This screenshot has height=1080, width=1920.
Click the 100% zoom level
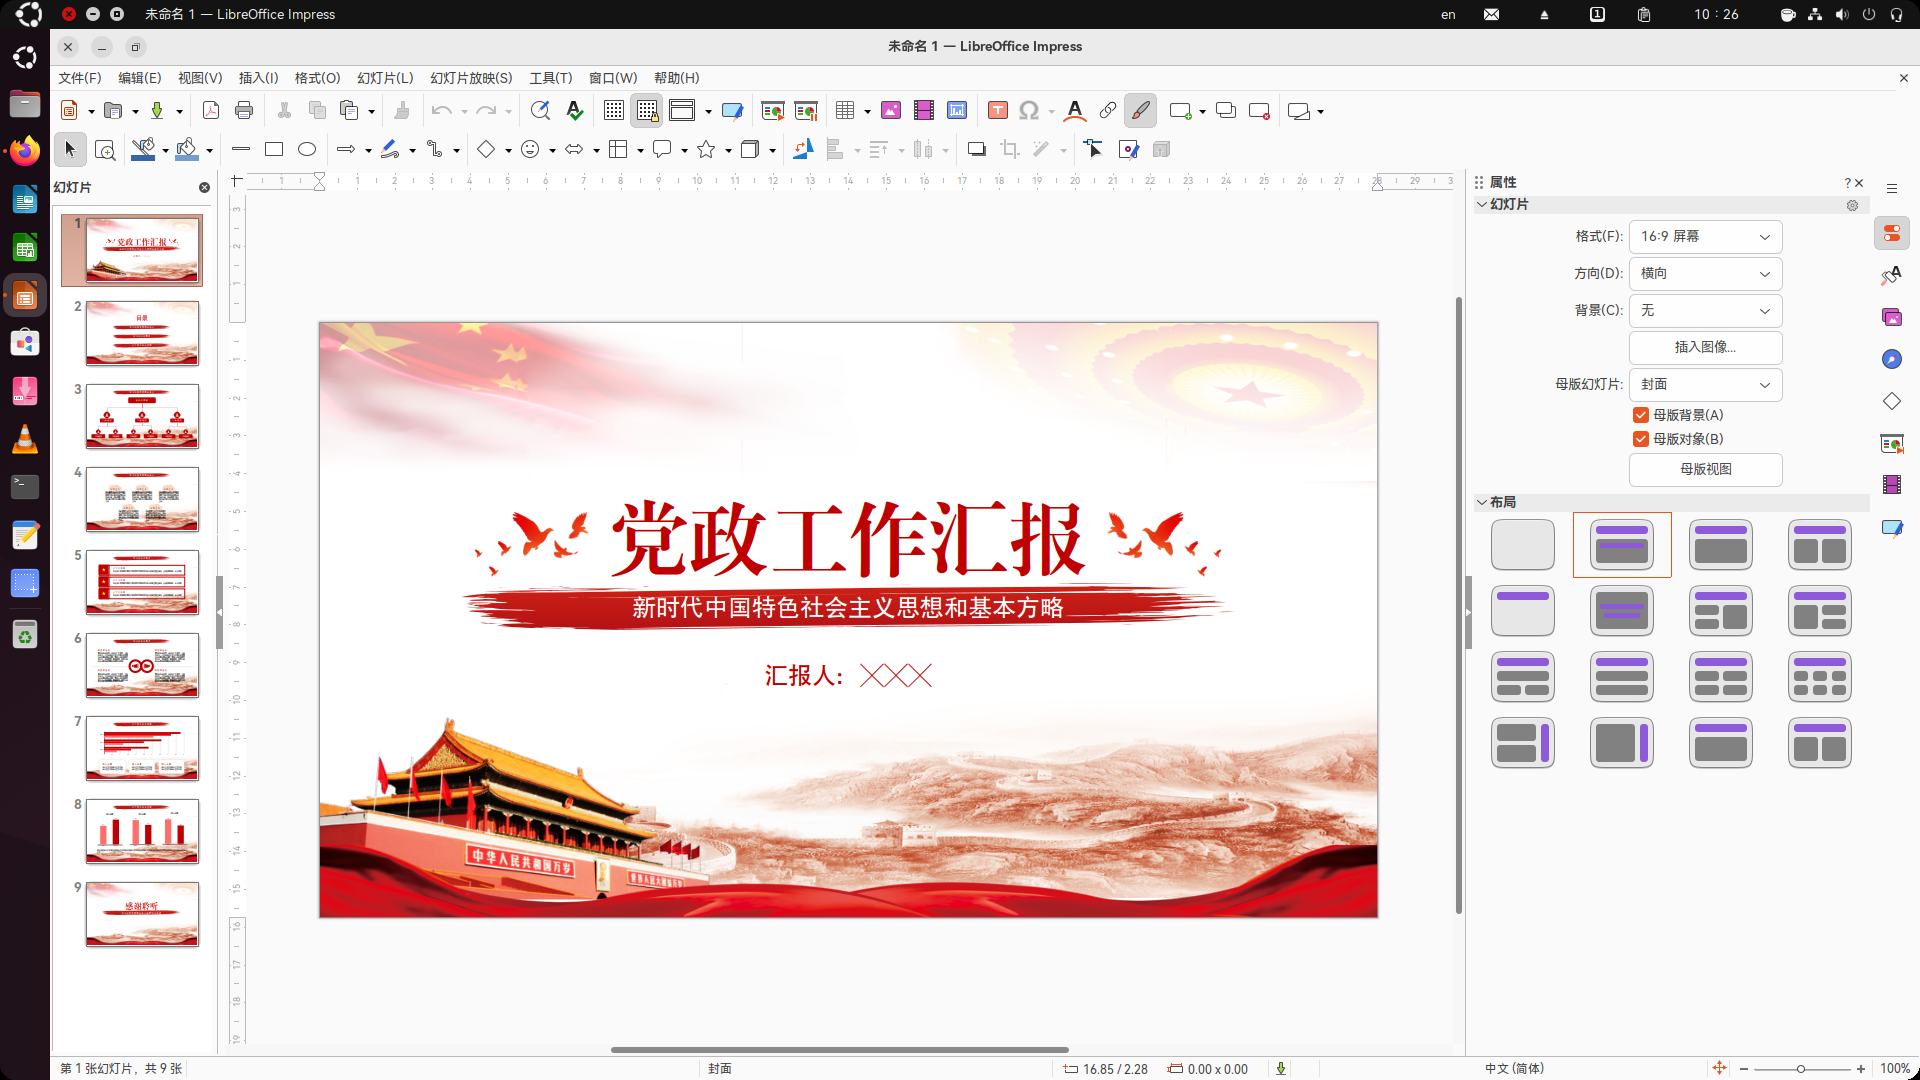(x=1894, y=1069)
